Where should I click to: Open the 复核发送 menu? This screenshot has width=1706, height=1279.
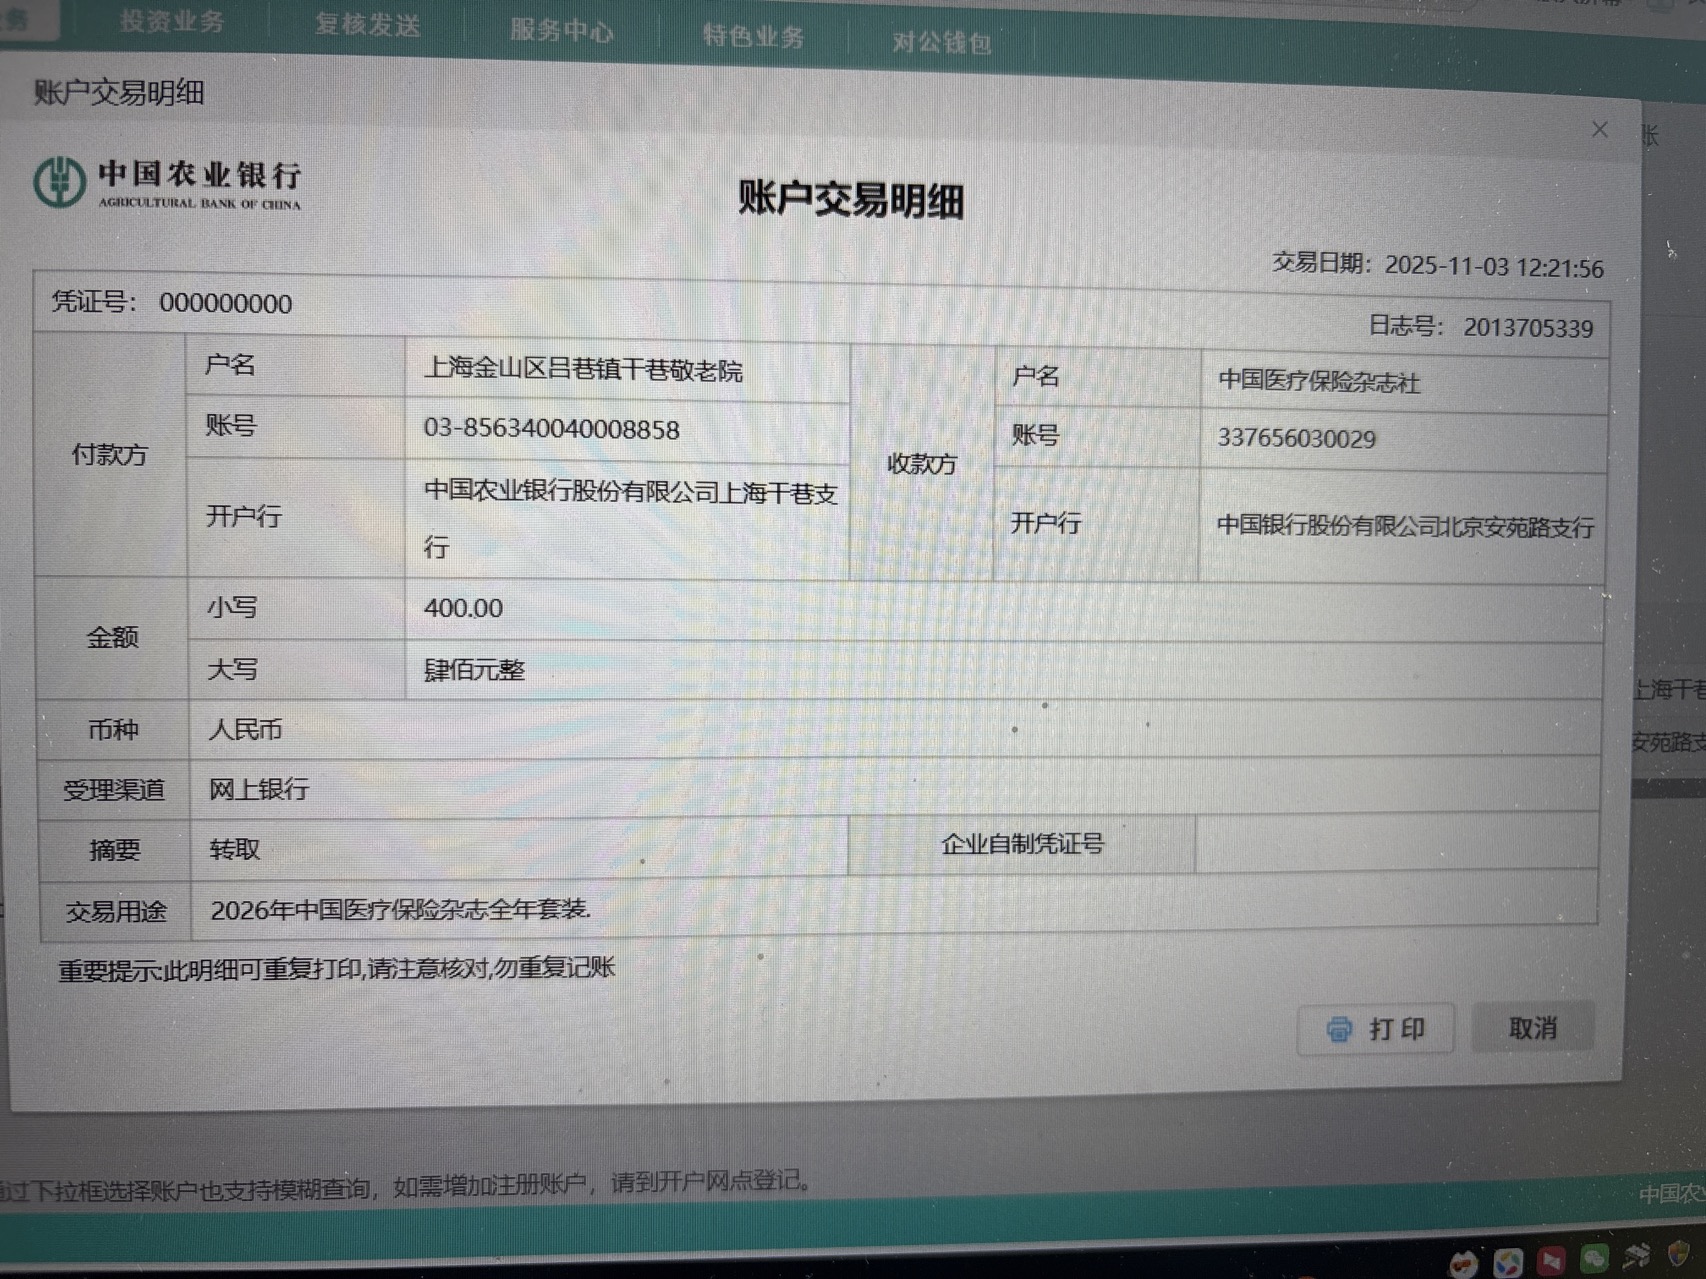pos(367,26)
